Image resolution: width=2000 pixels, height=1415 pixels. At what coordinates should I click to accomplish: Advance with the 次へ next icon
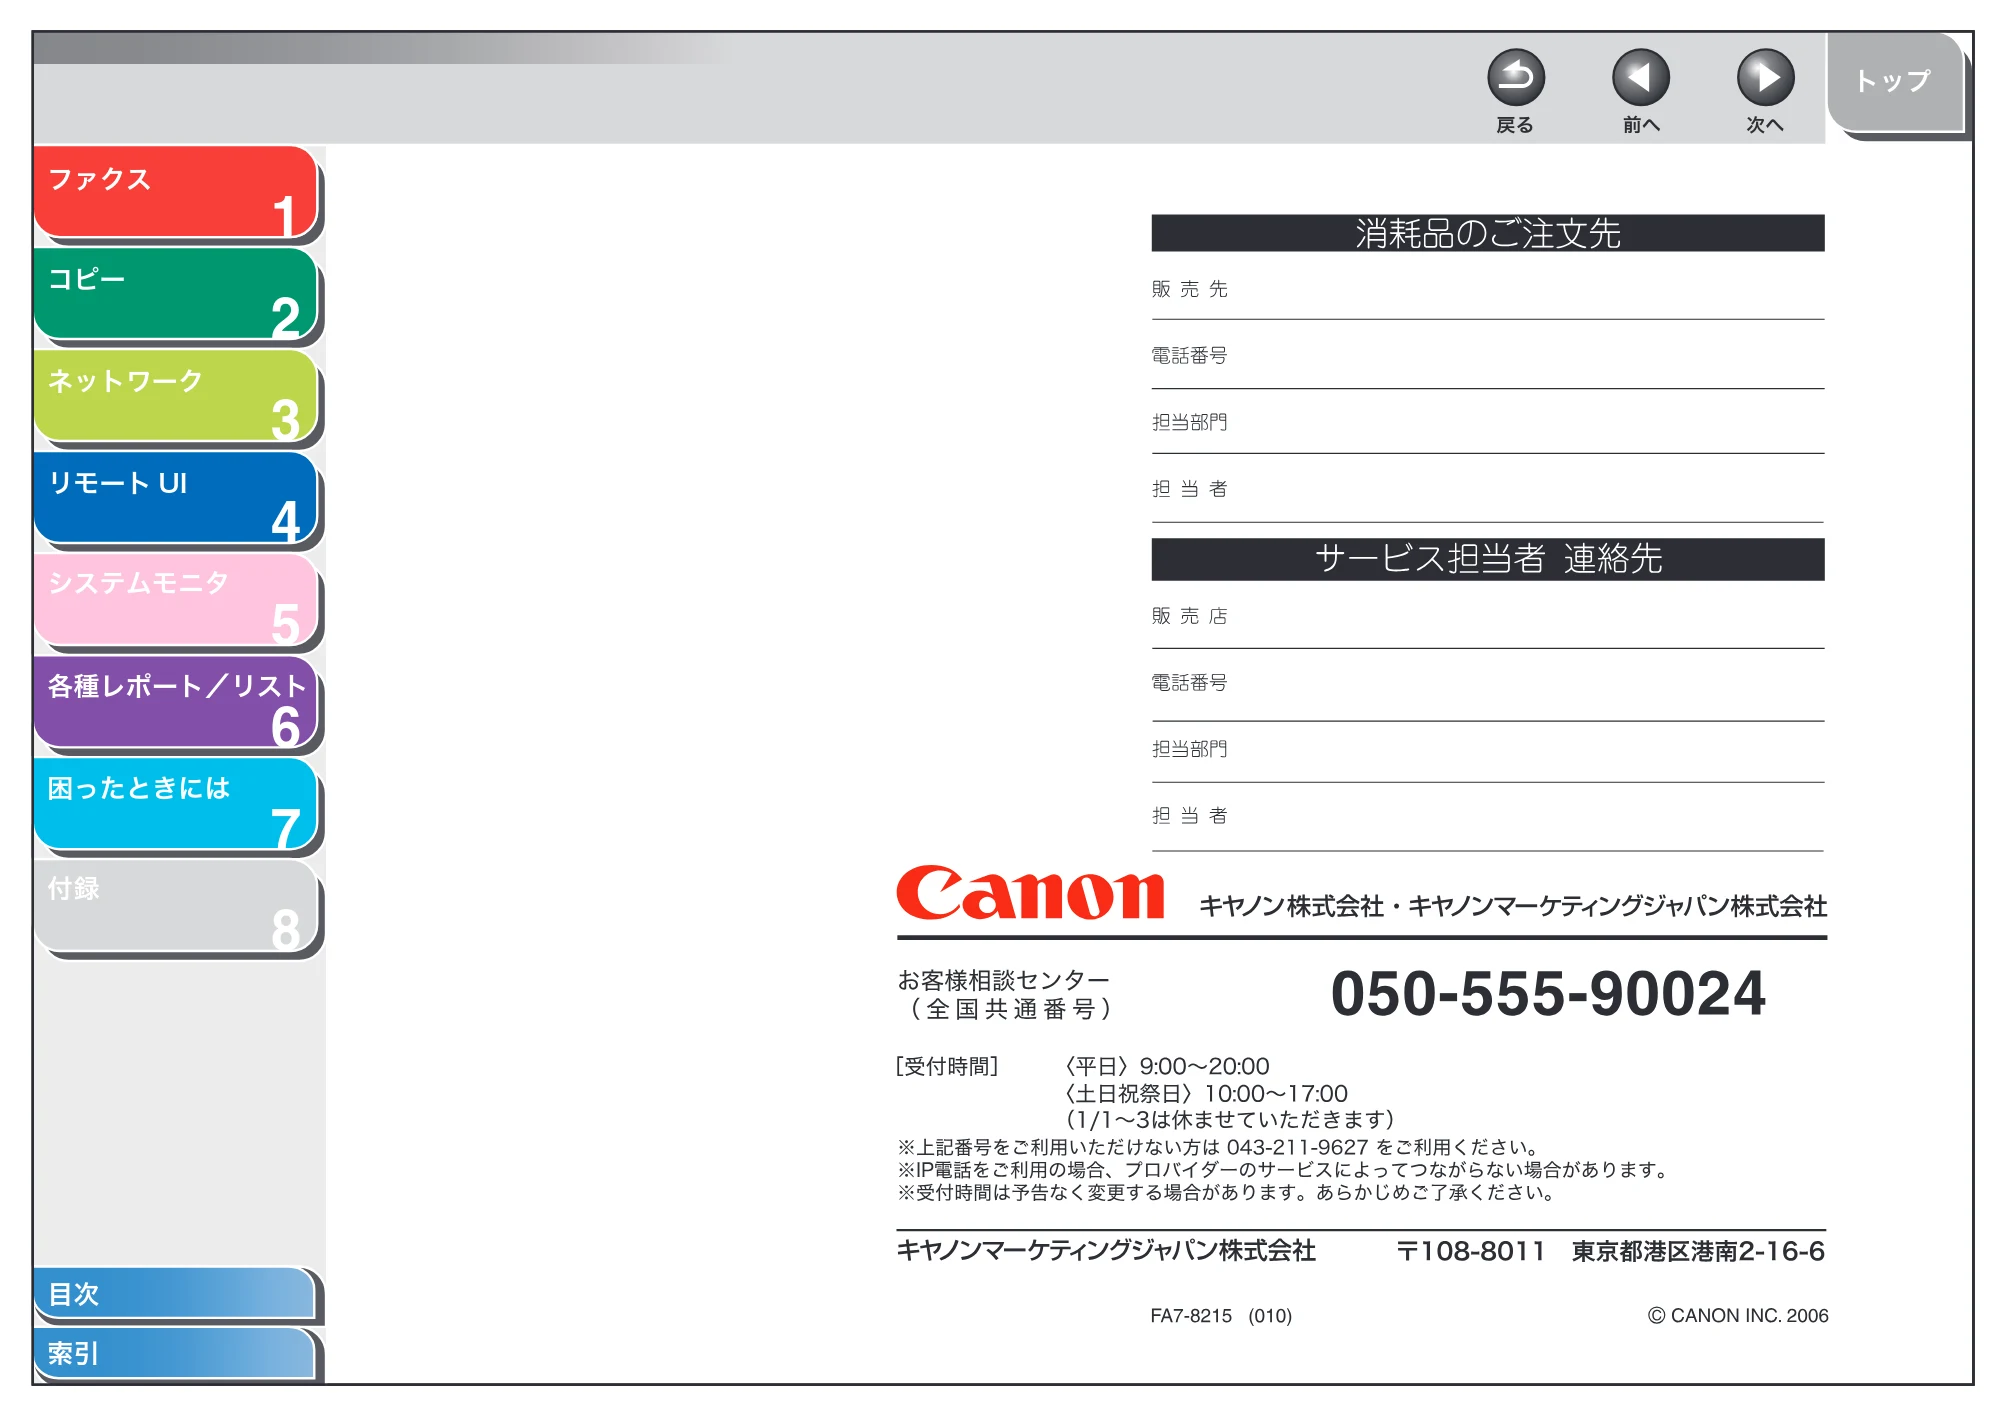pos(1765,78)
